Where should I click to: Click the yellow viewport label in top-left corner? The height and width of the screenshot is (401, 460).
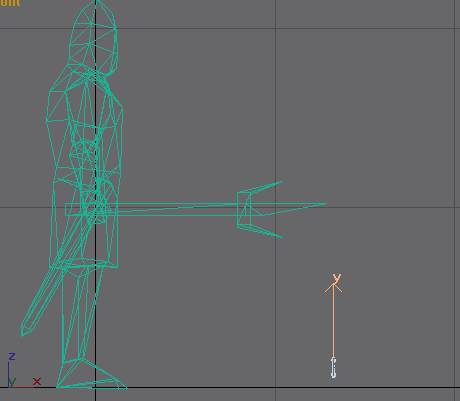(9, 3)
